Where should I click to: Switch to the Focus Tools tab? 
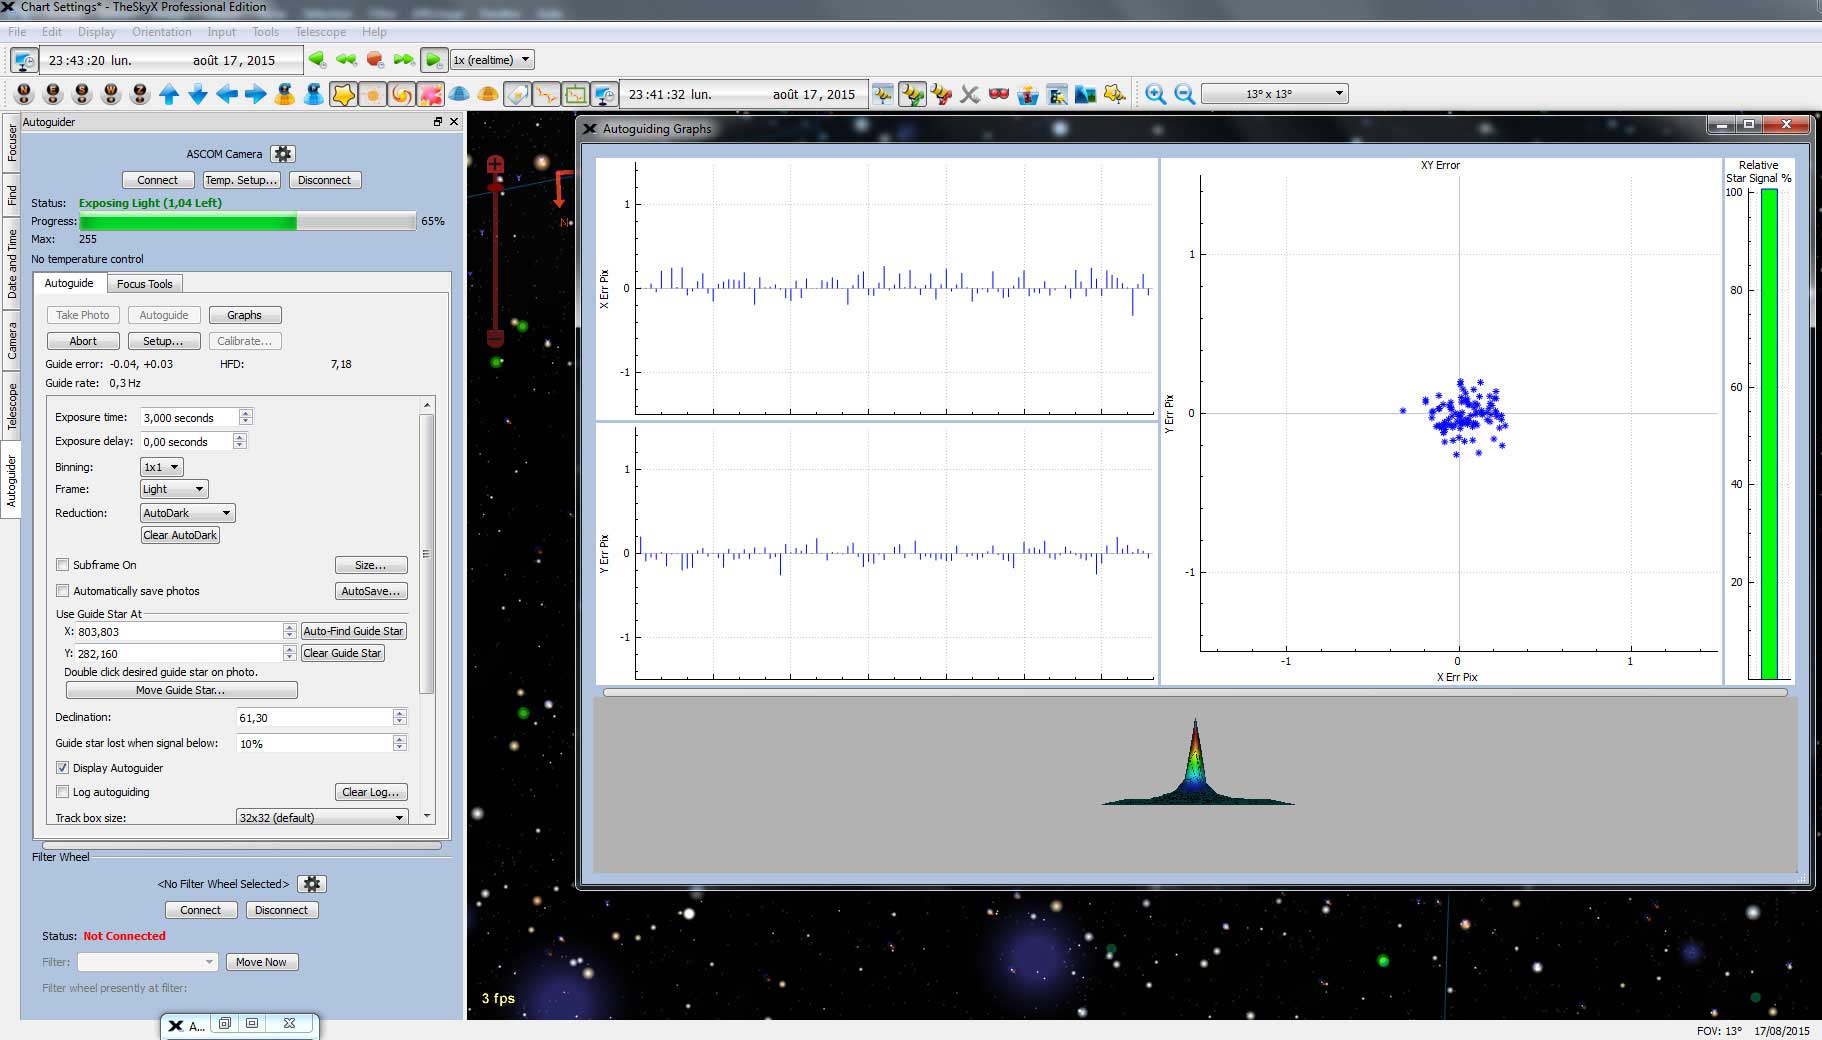[x=145, y=283]
